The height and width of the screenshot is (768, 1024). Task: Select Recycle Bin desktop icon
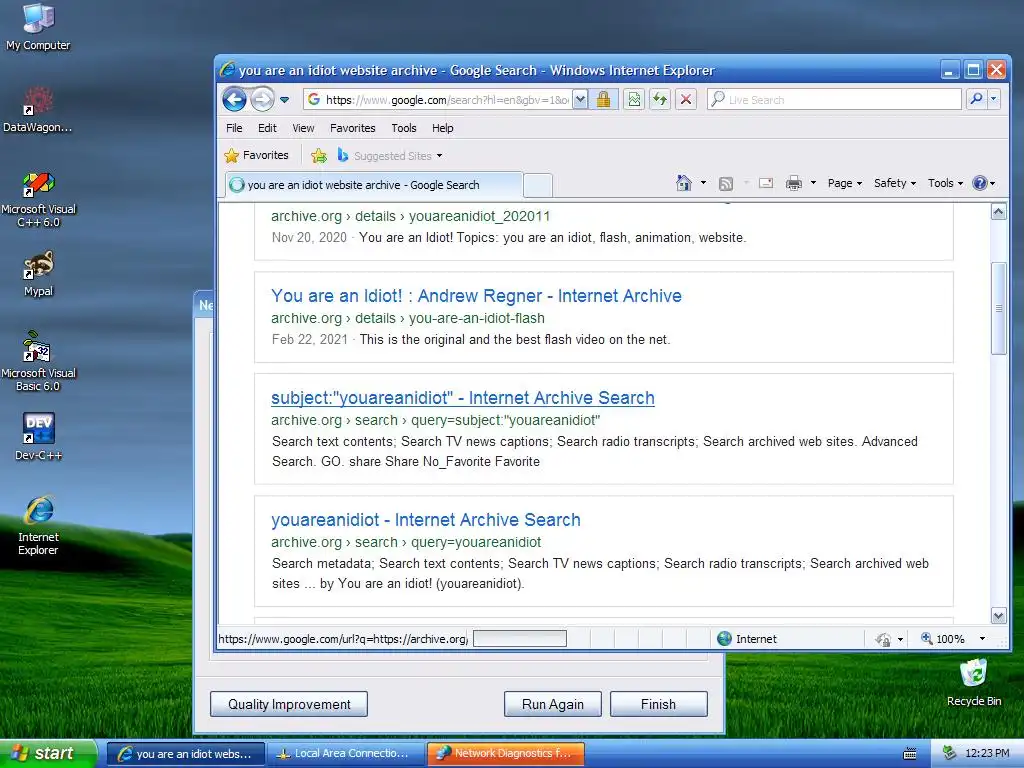click(974, 682)
